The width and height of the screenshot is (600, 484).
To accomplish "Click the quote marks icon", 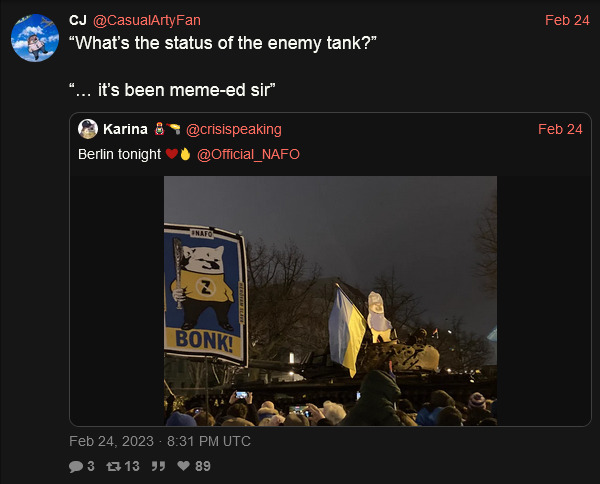I will 158,466.
